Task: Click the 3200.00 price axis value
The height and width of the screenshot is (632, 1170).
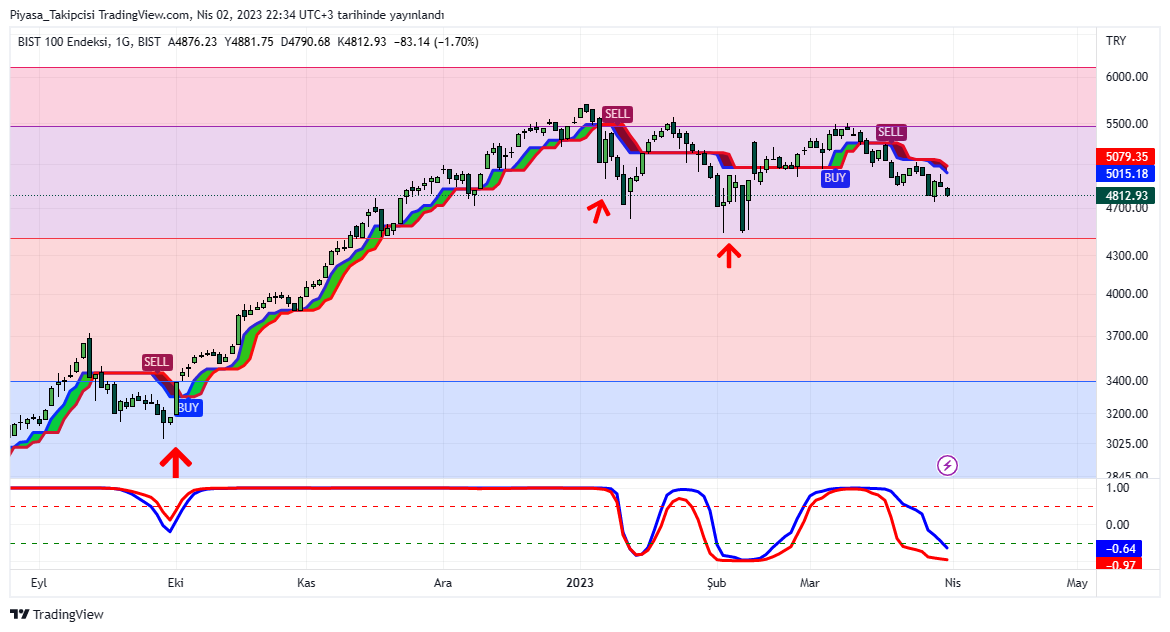Action: (1127, 413)
